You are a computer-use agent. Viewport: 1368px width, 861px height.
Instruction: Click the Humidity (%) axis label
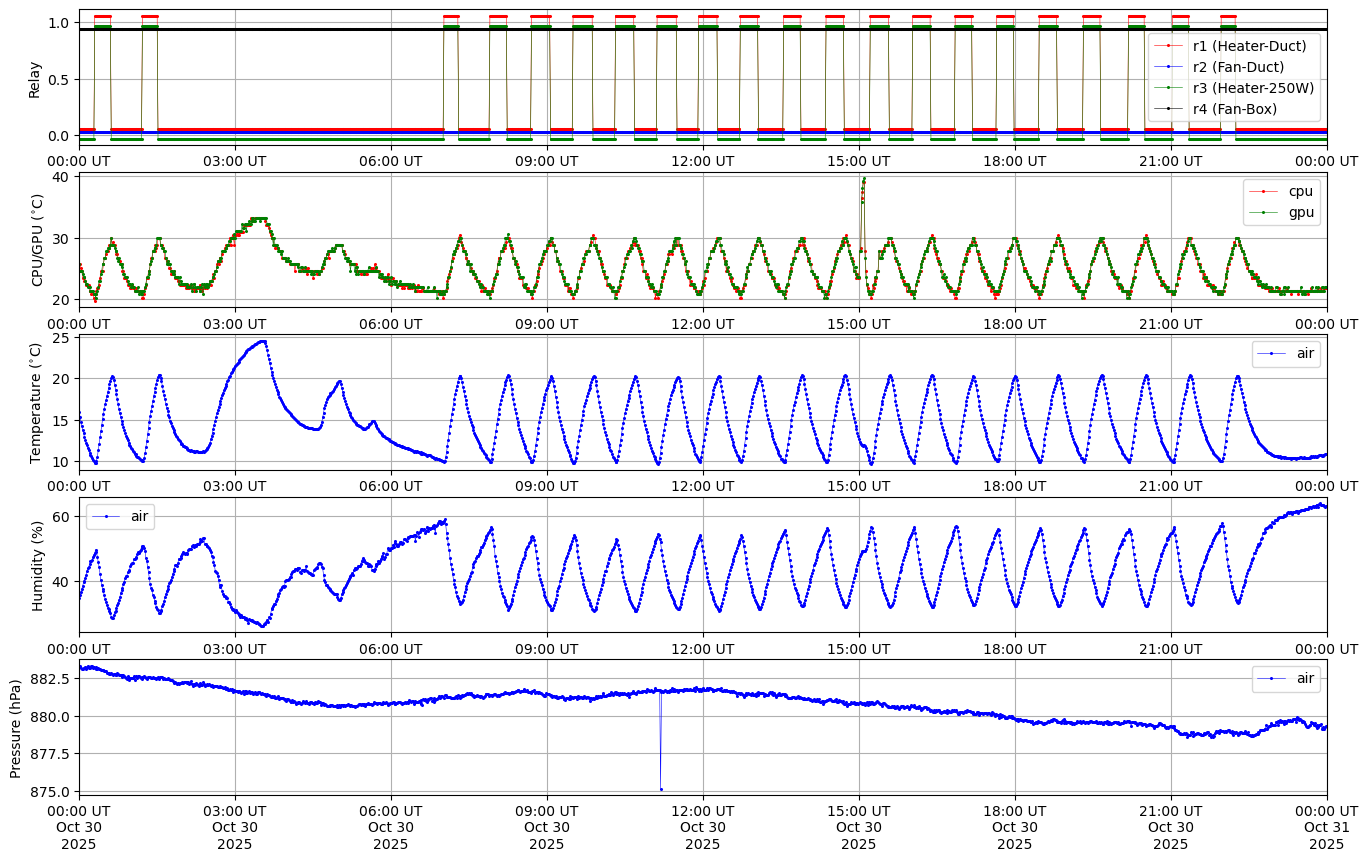point(38,565)
